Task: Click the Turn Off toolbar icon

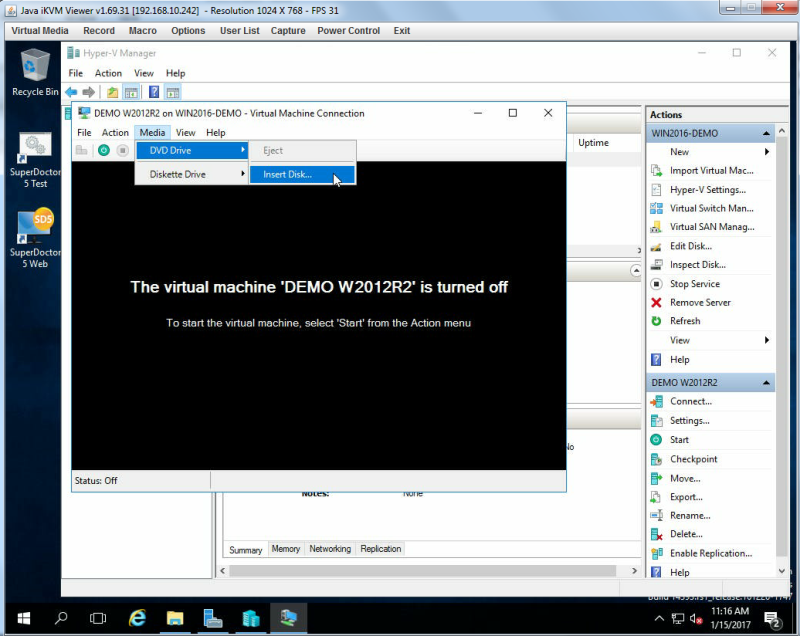Action: pos(122,150)
